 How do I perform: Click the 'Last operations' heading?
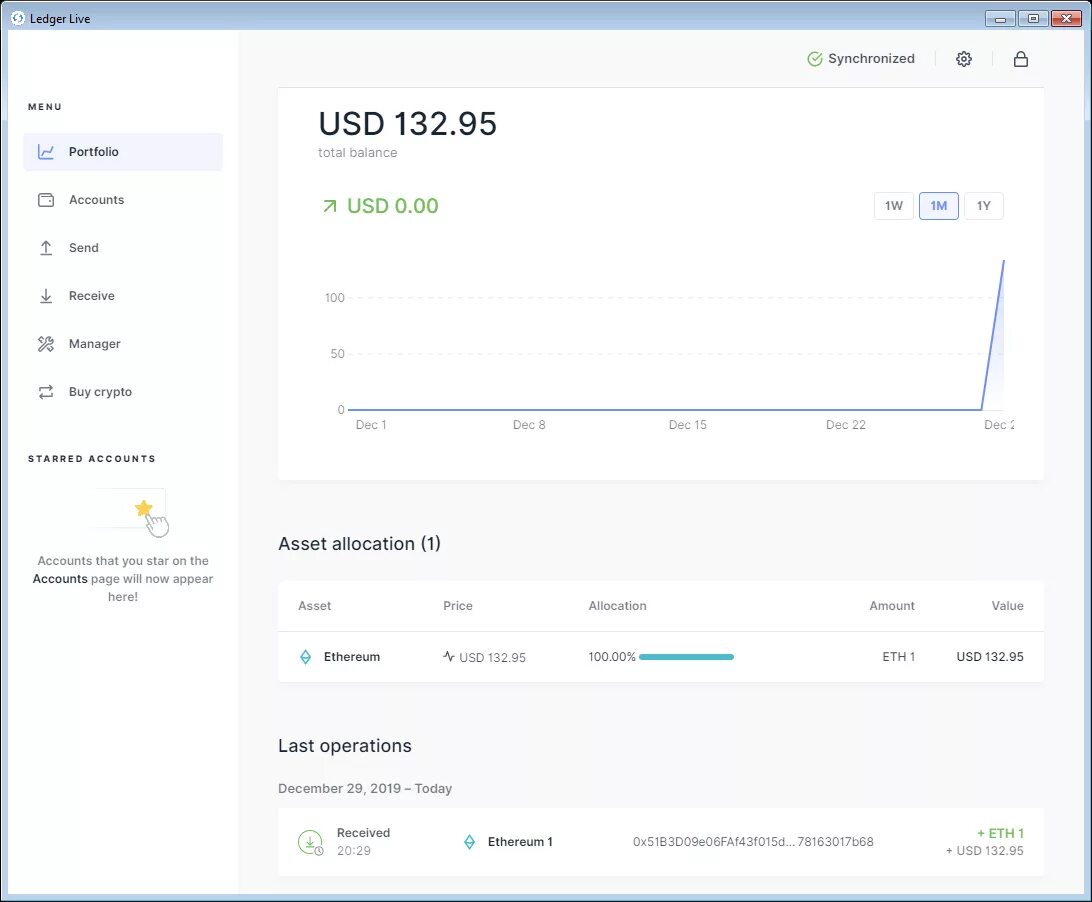(x=345, y=746)
